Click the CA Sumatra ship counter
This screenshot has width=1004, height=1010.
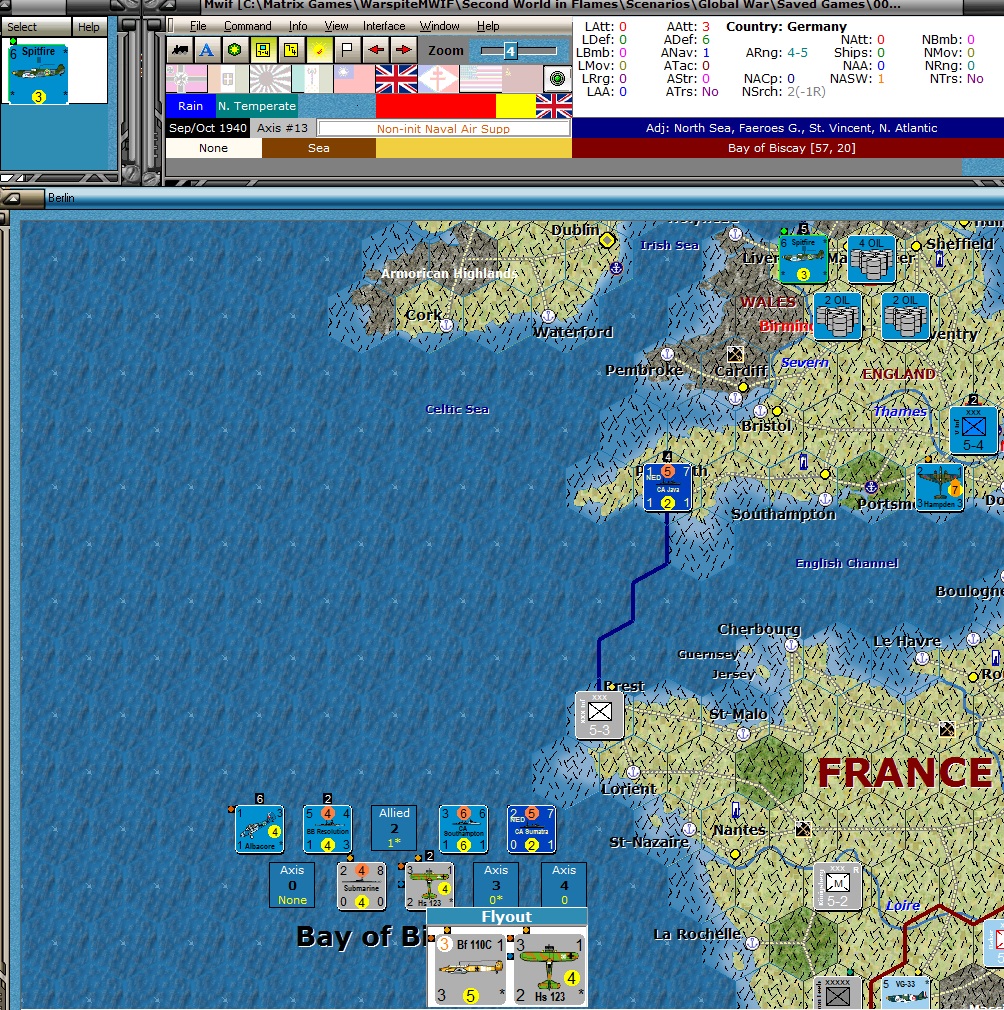[531, 829]
